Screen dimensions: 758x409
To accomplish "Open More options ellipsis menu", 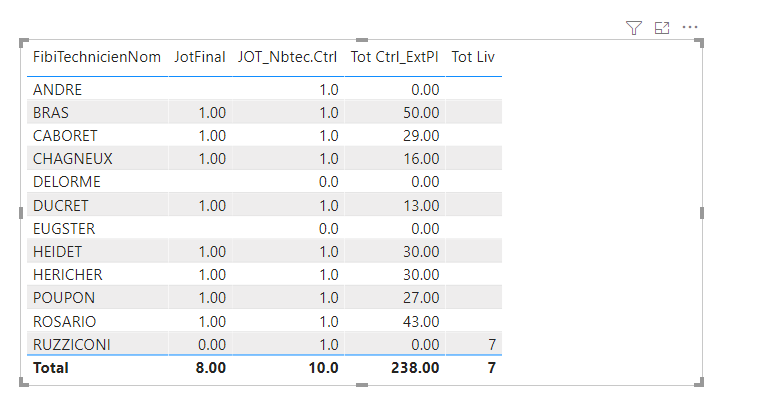I will point(690,27).
